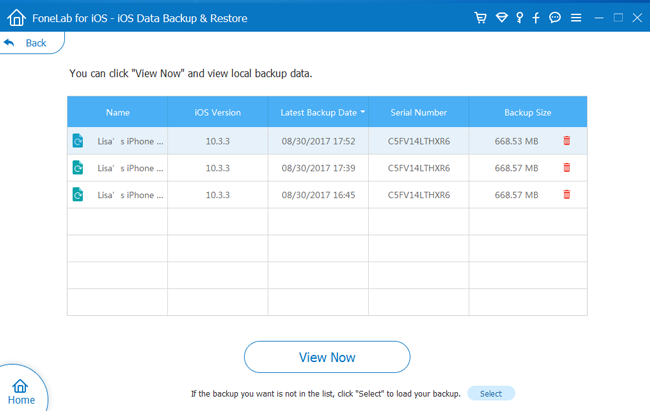
Task: Click the date 08/30/2017 17:39
Action: coord(318,168)
